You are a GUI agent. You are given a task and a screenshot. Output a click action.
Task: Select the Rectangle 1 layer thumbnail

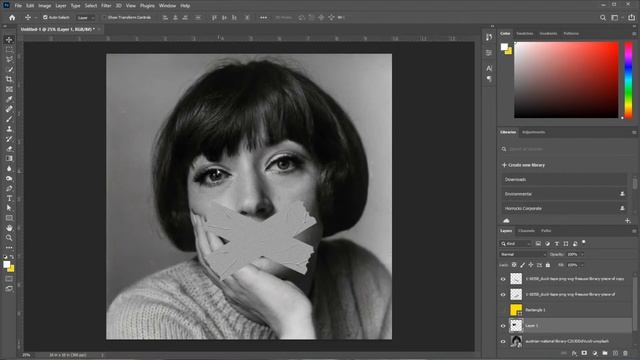(x=516, y=310)
